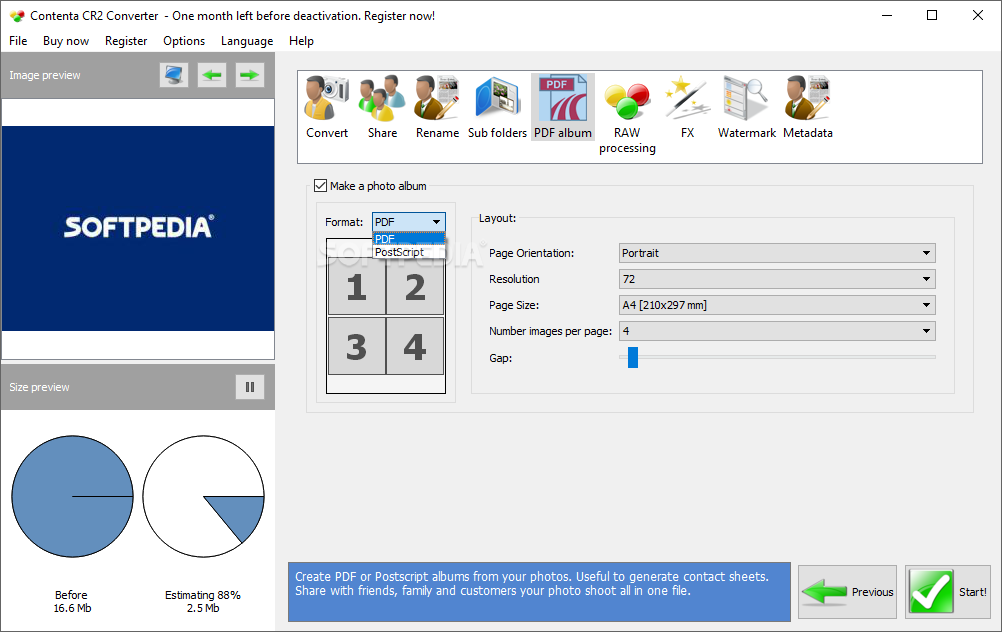Open the Watermark step
Screen dimensions: 1002x632
pyautogui.click(x=746, y=107)
